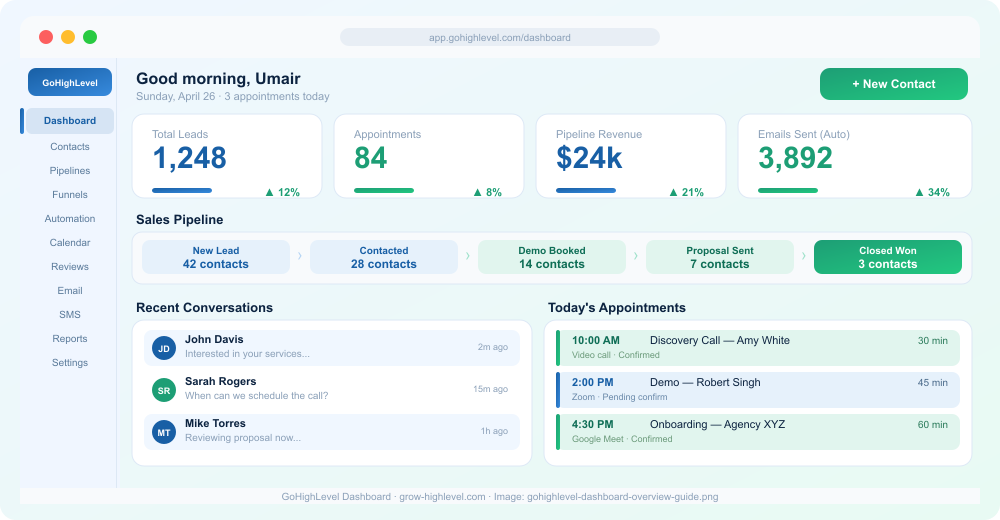Click the MT avatar for Mike Torres
The image size is (1000, 520).
164,433
